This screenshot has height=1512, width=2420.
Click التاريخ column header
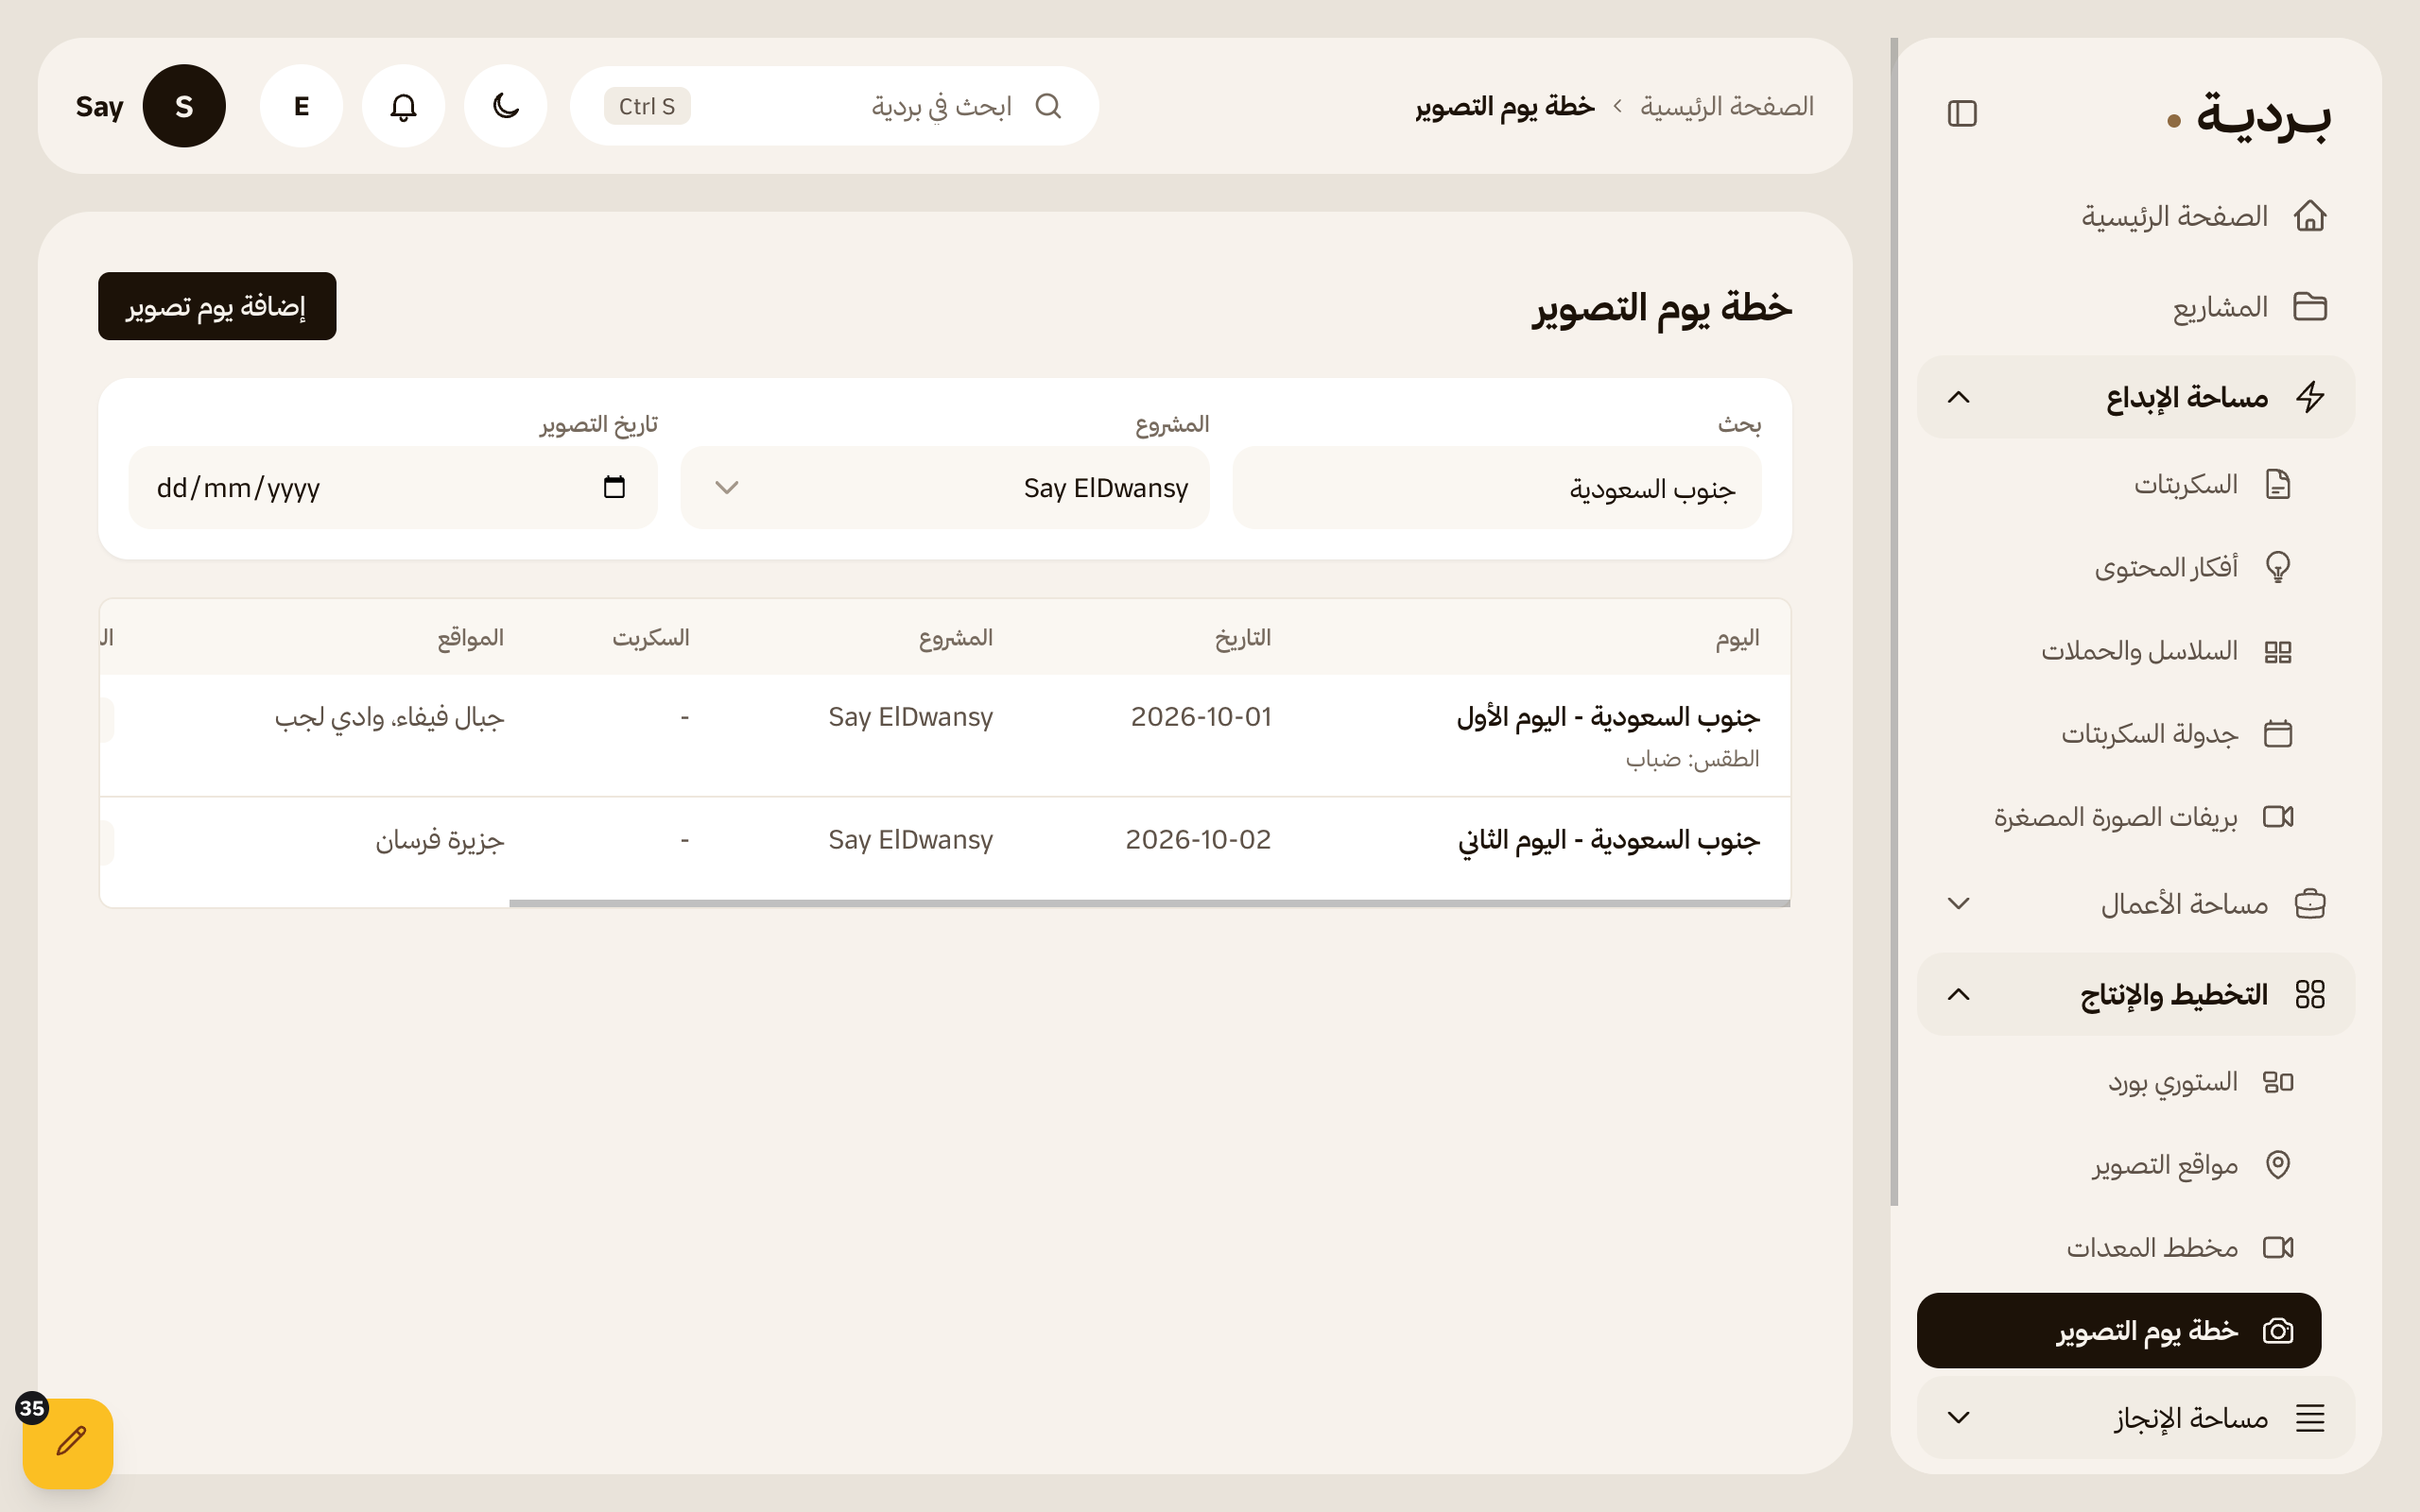[1243, 637]
